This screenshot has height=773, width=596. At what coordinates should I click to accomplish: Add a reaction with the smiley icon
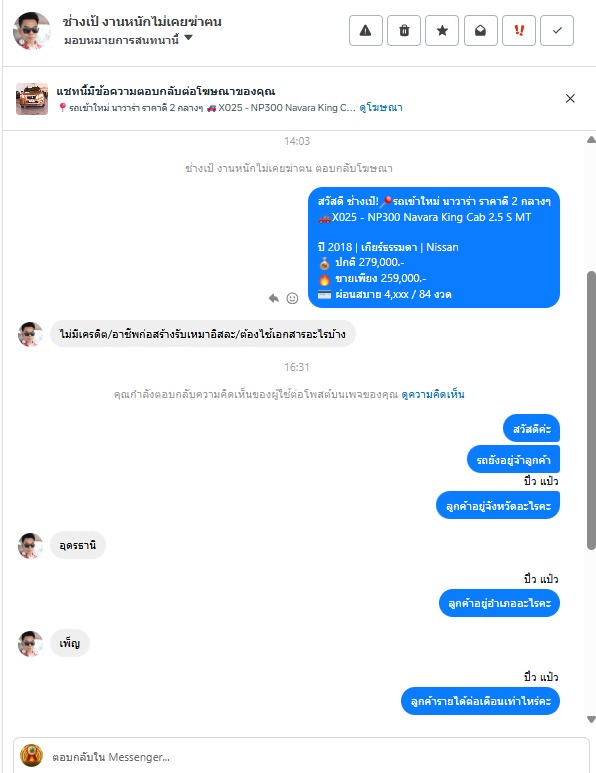(292, 298)
